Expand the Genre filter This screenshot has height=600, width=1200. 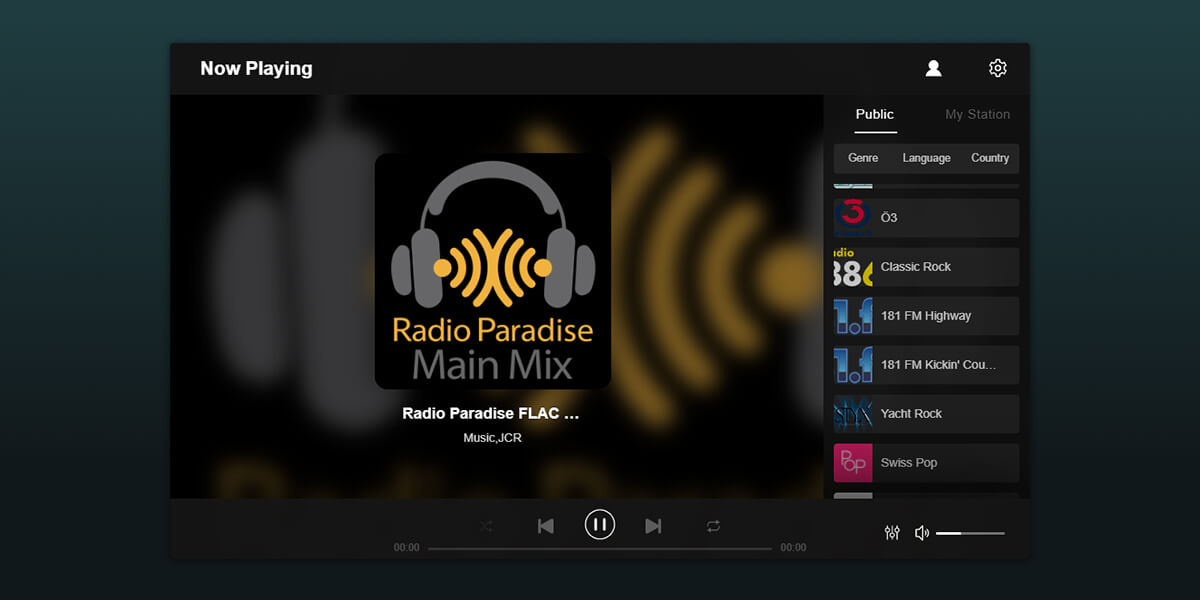pyautogui.click(x=863, y=158)
